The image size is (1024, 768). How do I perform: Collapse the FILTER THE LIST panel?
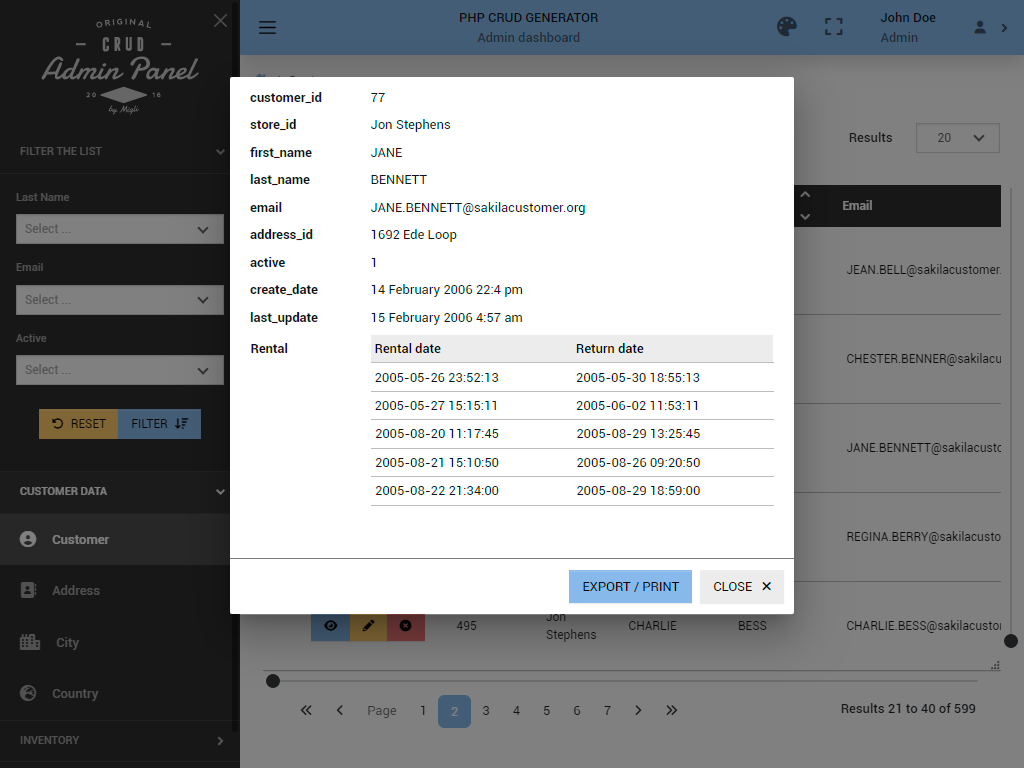tap(219, 152)
